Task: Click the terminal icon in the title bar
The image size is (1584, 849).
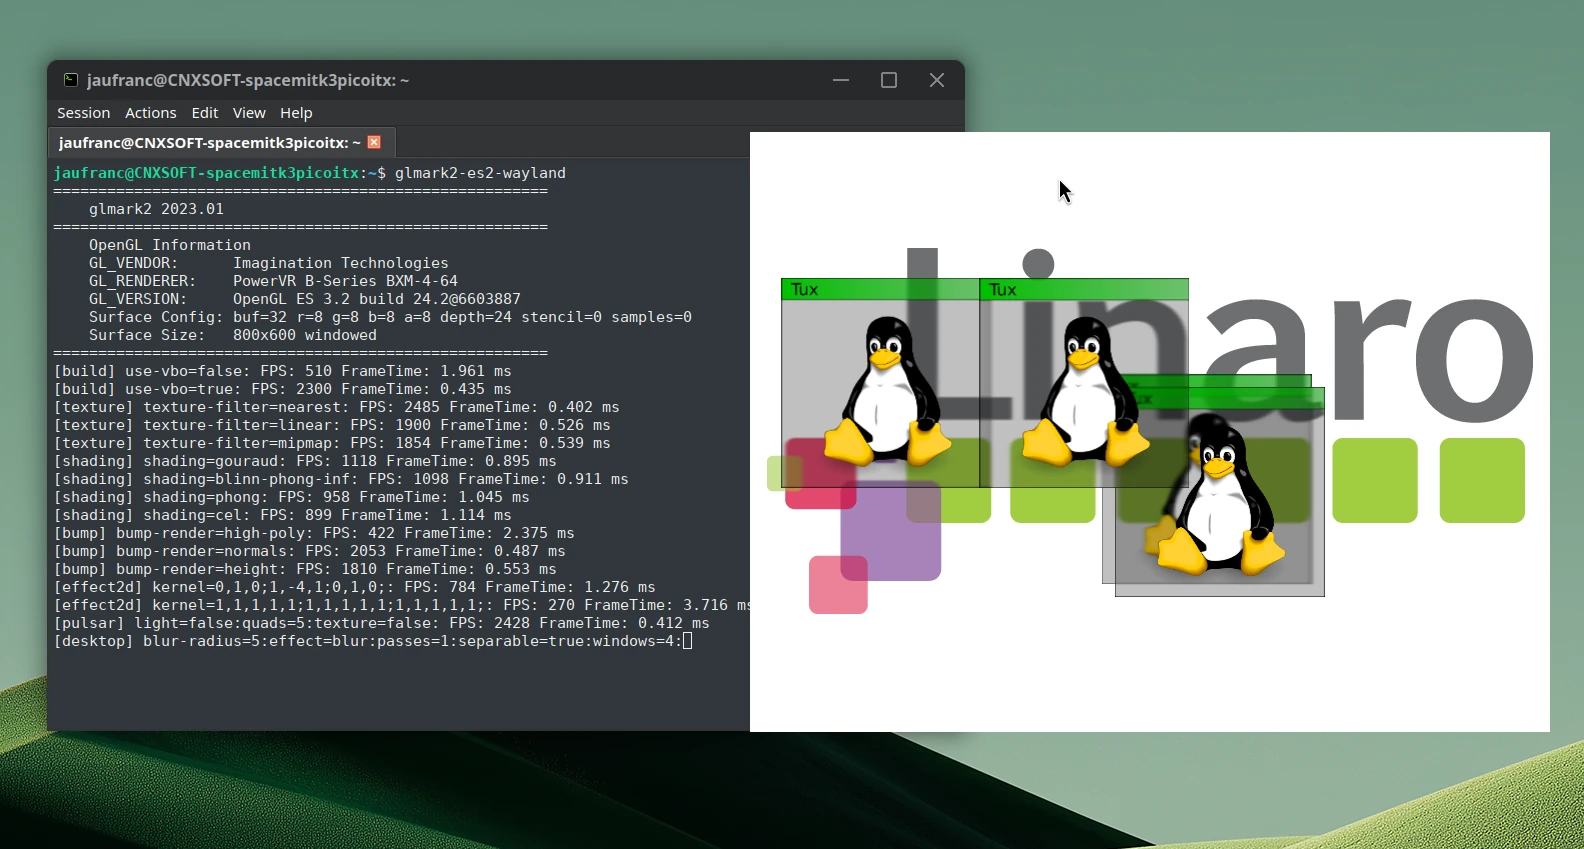Action: tap(70, 80)
